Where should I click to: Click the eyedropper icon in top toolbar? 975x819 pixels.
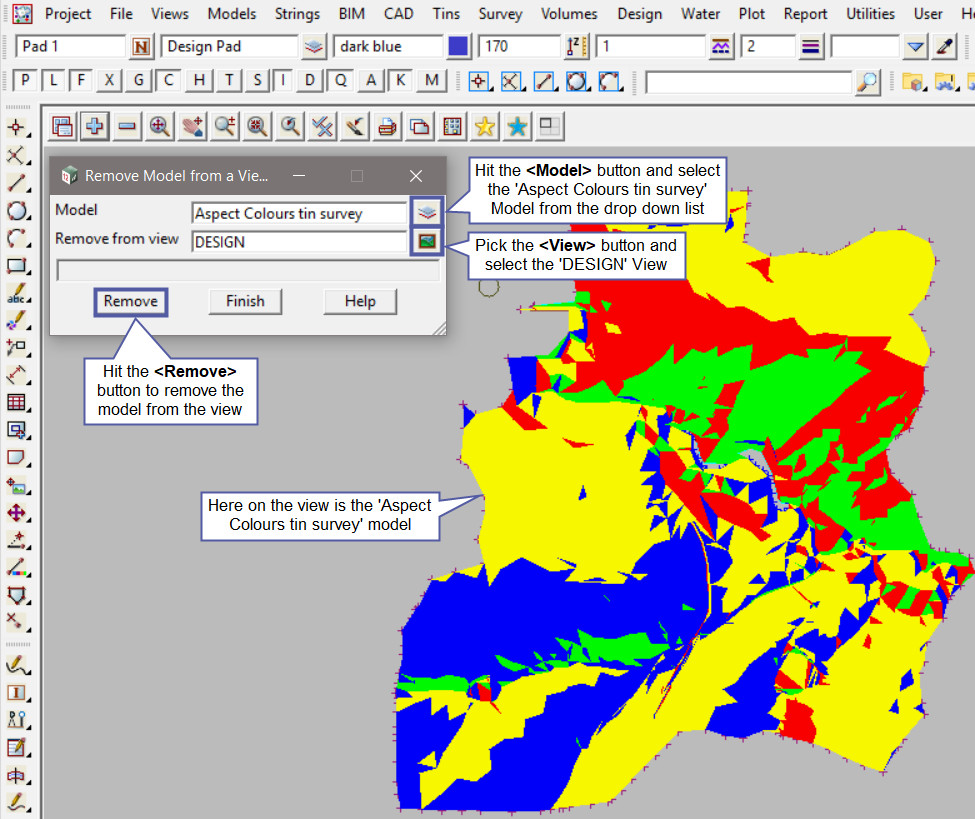pos(944,46)
